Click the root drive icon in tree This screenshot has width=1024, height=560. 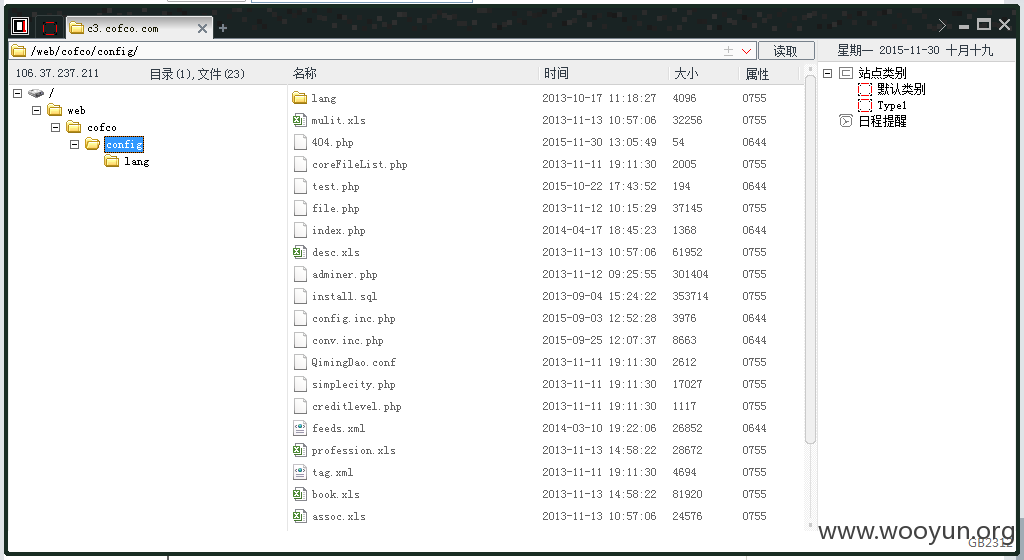coord(36,93)
